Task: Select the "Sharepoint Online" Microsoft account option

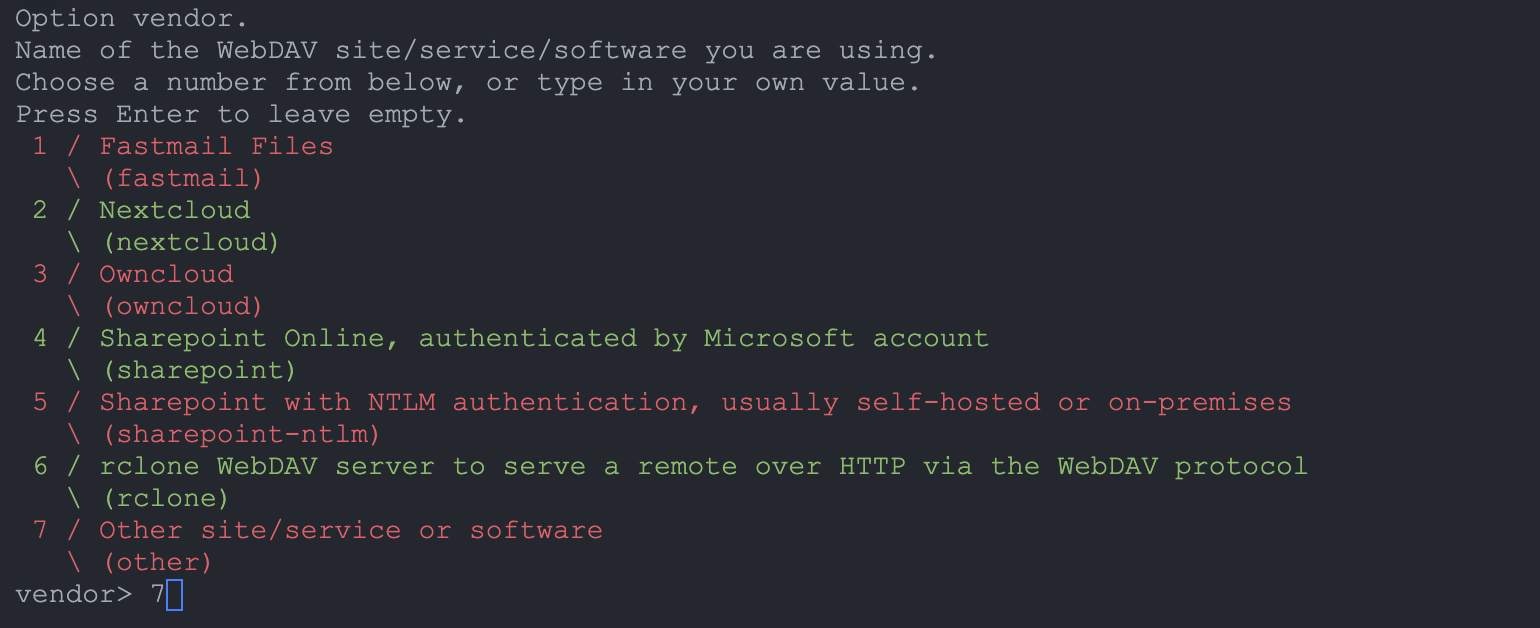Action: [x=544, y=338]
